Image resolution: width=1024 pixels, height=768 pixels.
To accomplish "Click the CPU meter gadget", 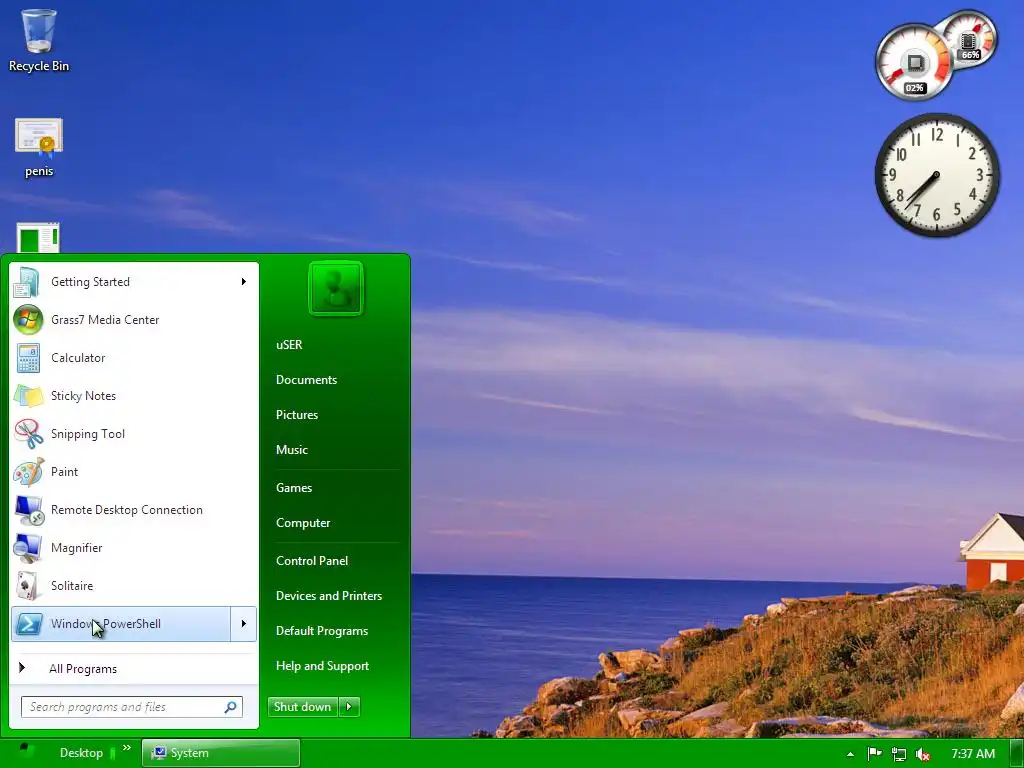I will (x=915, y=62).
